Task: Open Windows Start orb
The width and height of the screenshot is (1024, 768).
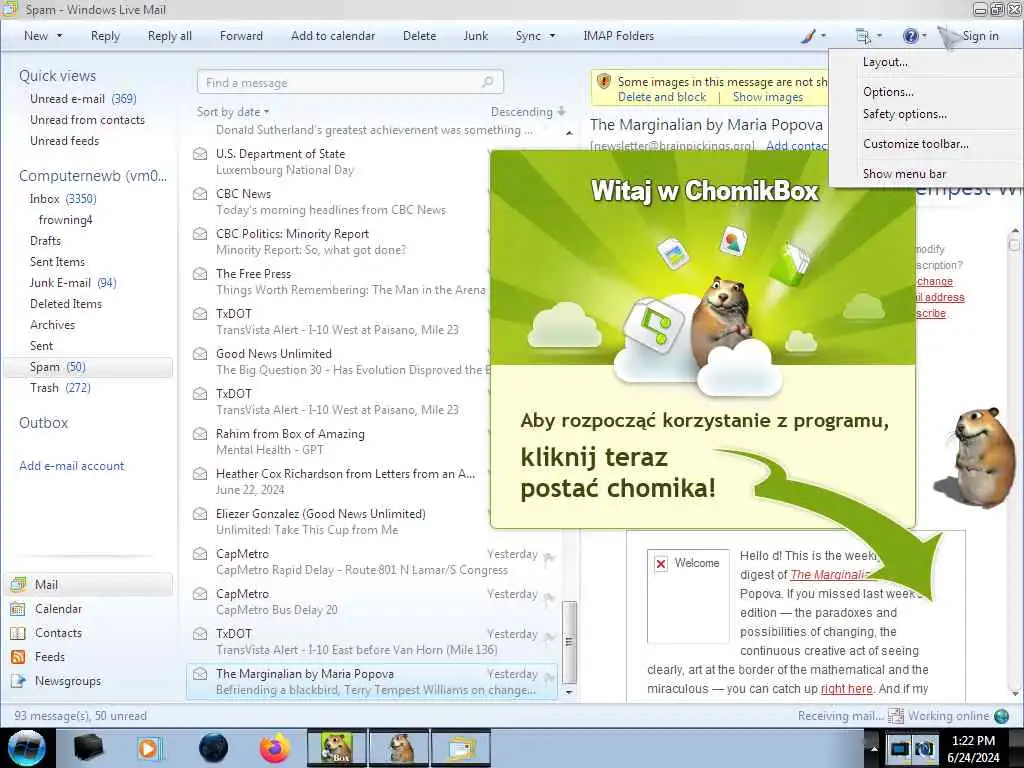Action: coord(26,748)
